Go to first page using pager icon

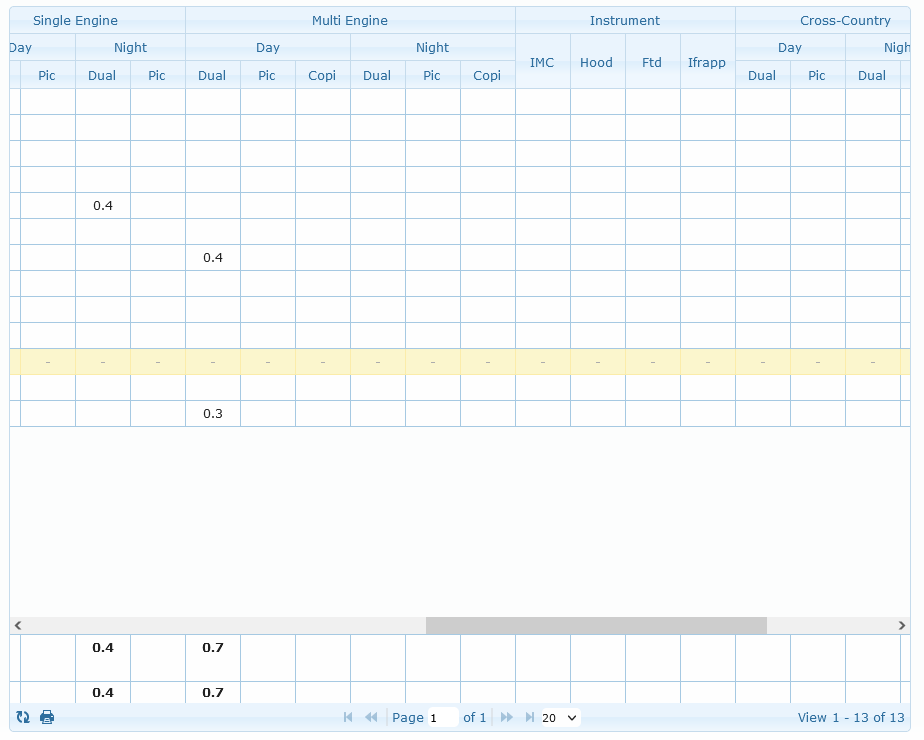[348, 717]
